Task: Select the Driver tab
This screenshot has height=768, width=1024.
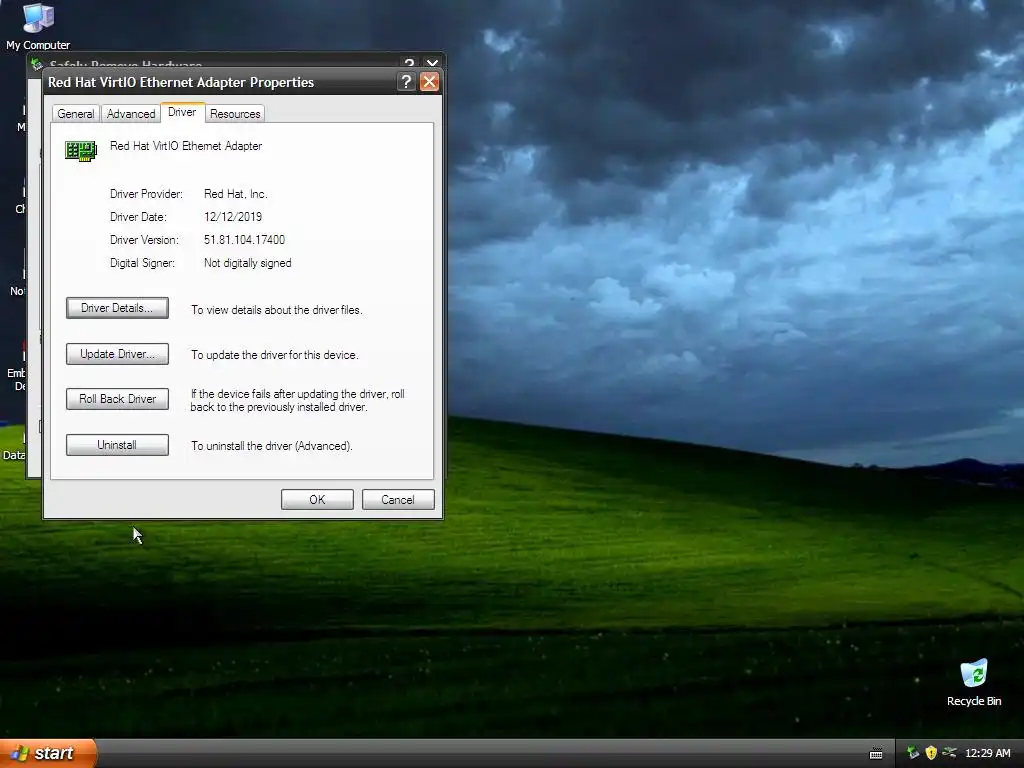Action: 182,112
